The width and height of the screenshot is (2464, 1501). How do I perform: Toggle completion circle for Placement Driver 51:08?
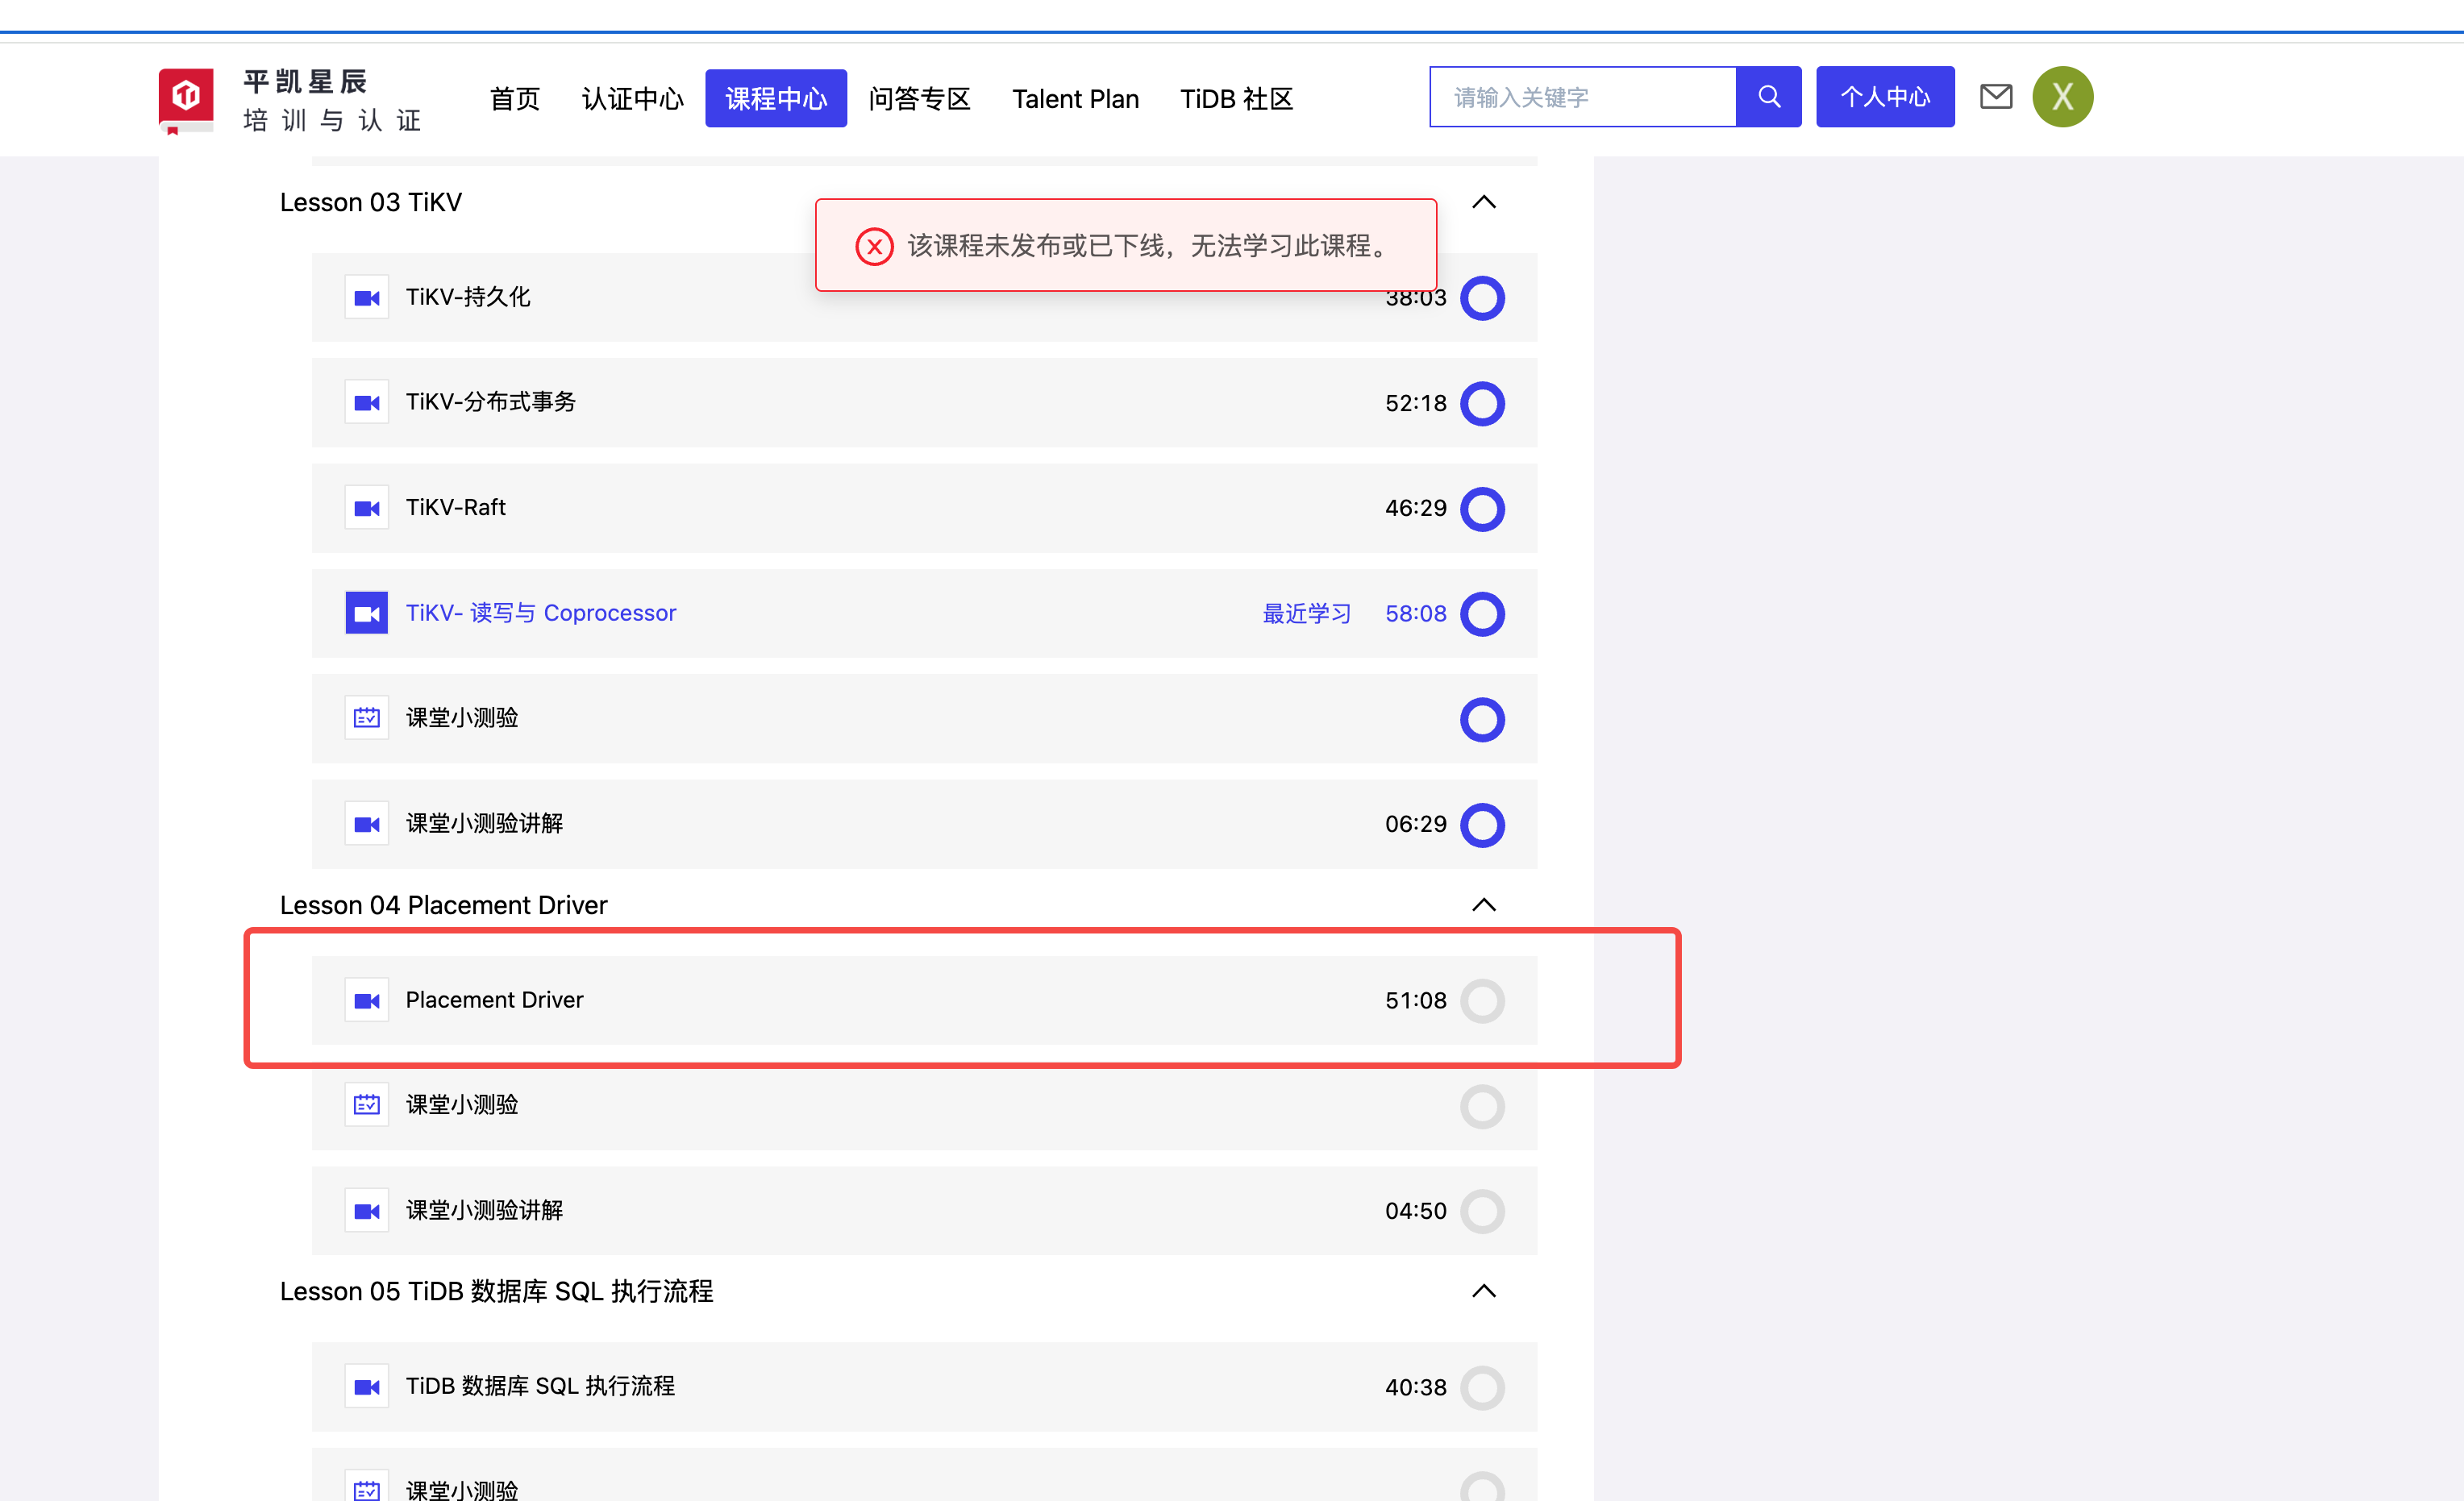tap(1482, 1000)
